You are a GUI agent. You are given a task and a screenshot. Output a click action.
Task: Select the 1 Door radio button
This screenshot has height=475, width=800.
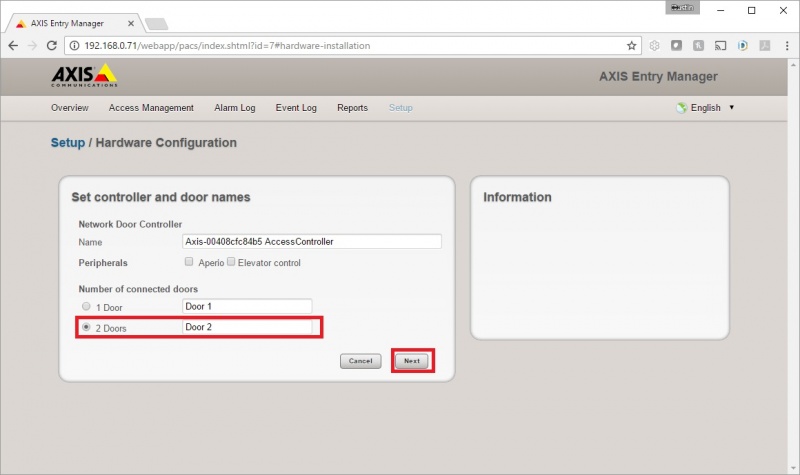click(x=86, y=306)
